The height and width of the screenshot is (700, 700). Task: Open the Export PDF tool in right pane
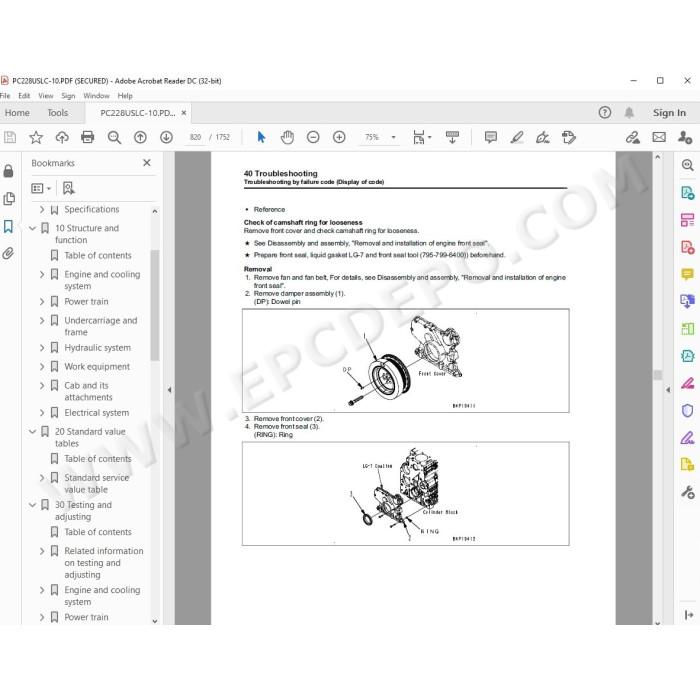pyautogui.click(x=688, y=192)
